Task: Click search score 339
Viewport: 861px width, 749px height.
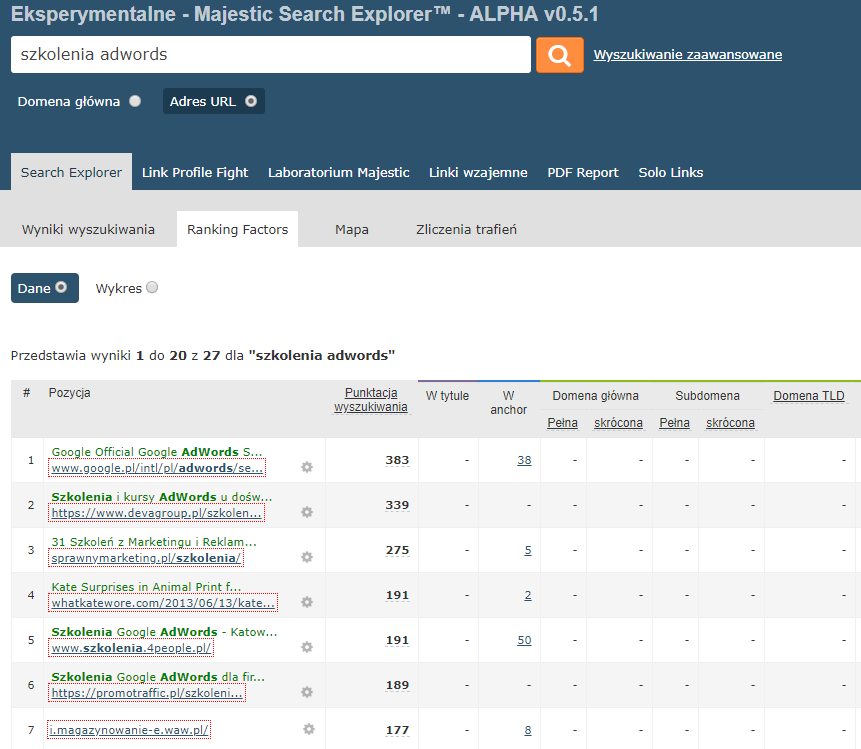Action: [x=397, y=505]
